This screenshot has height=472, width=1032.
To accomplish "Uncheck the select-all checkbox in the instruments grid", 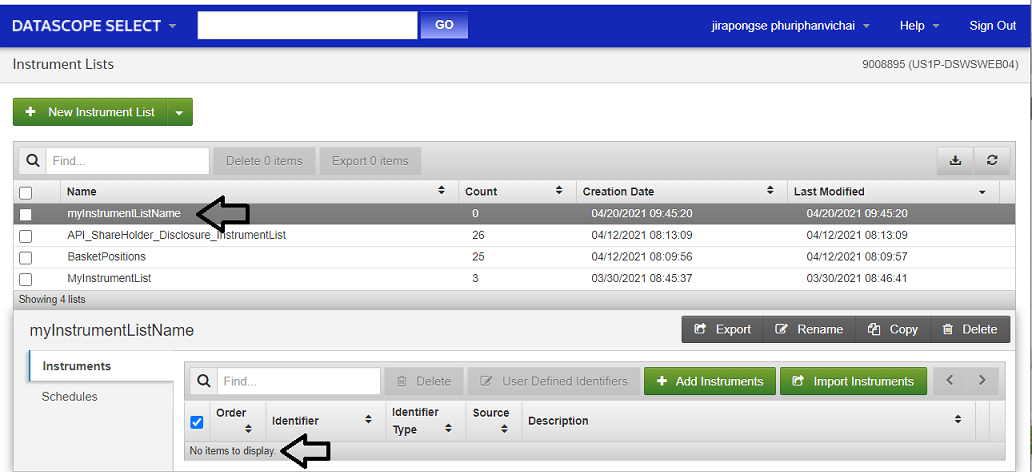I will [197, 421].
